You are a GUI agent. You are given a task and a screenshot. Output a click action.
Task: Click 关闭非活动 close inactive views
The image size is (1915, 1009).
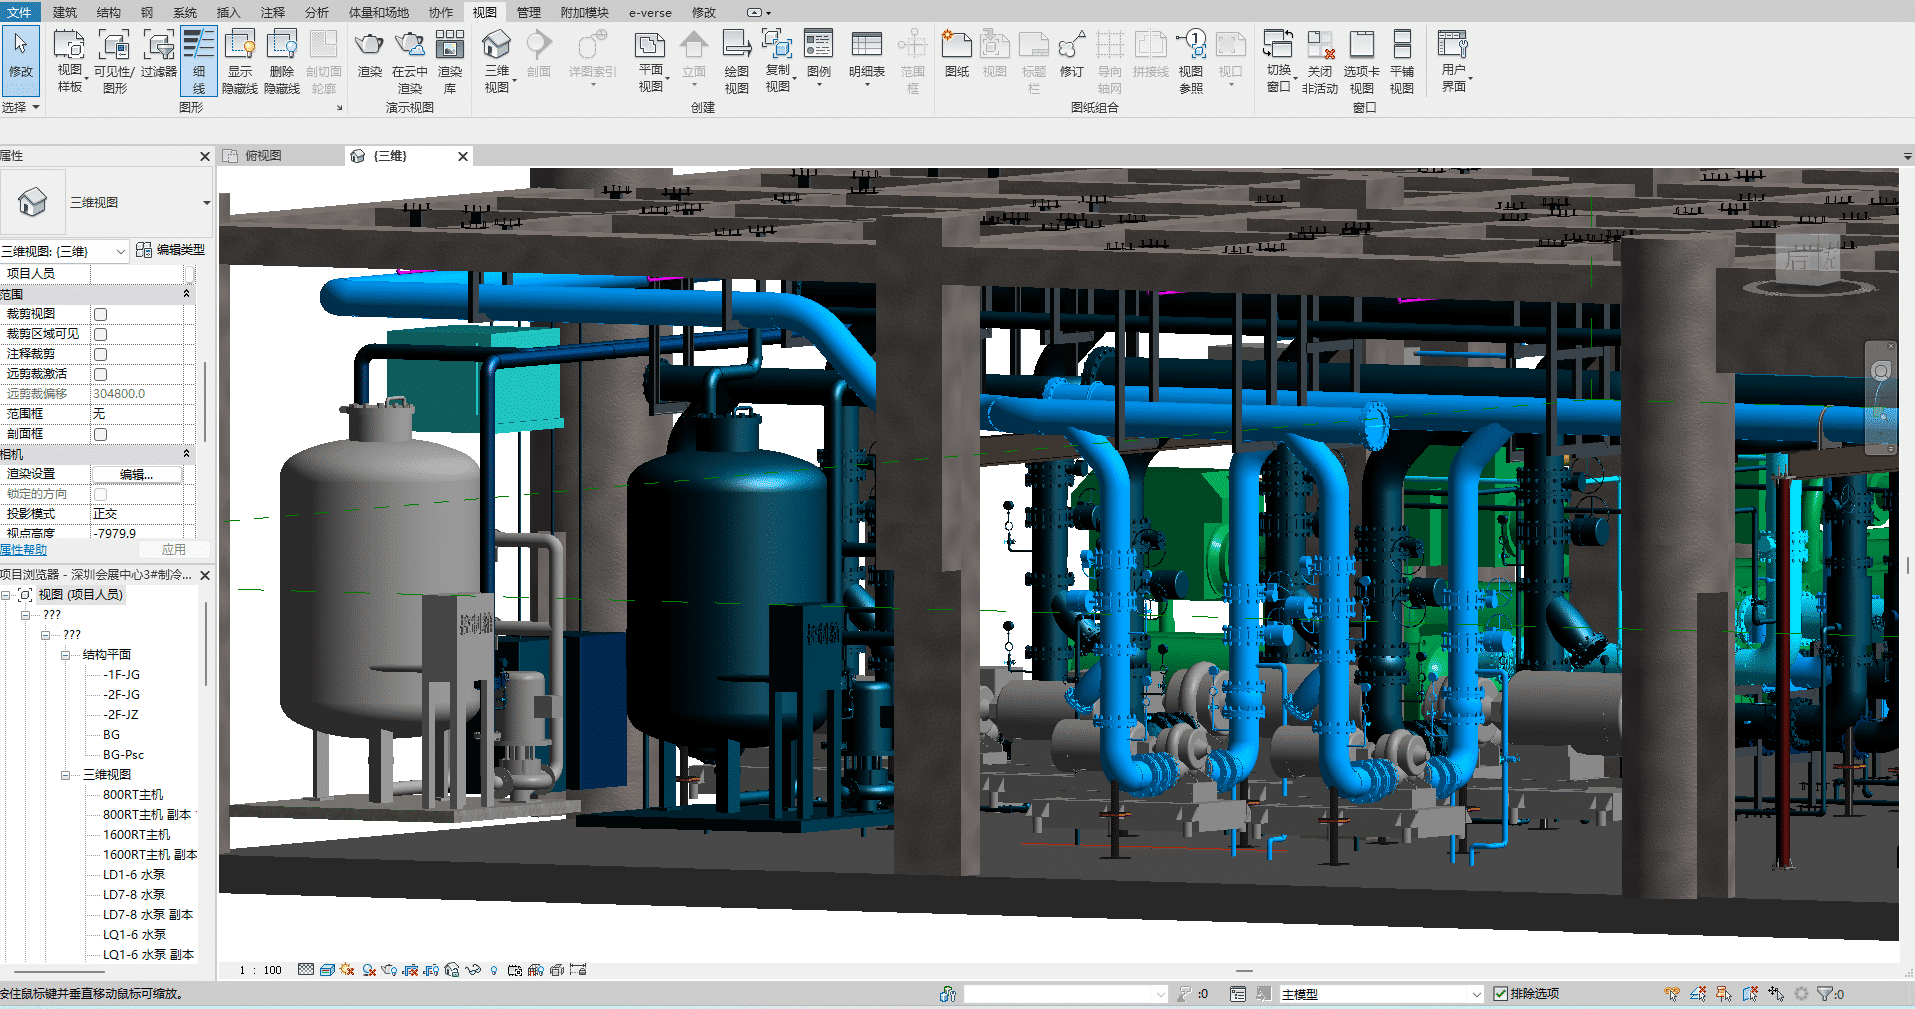1320,60
